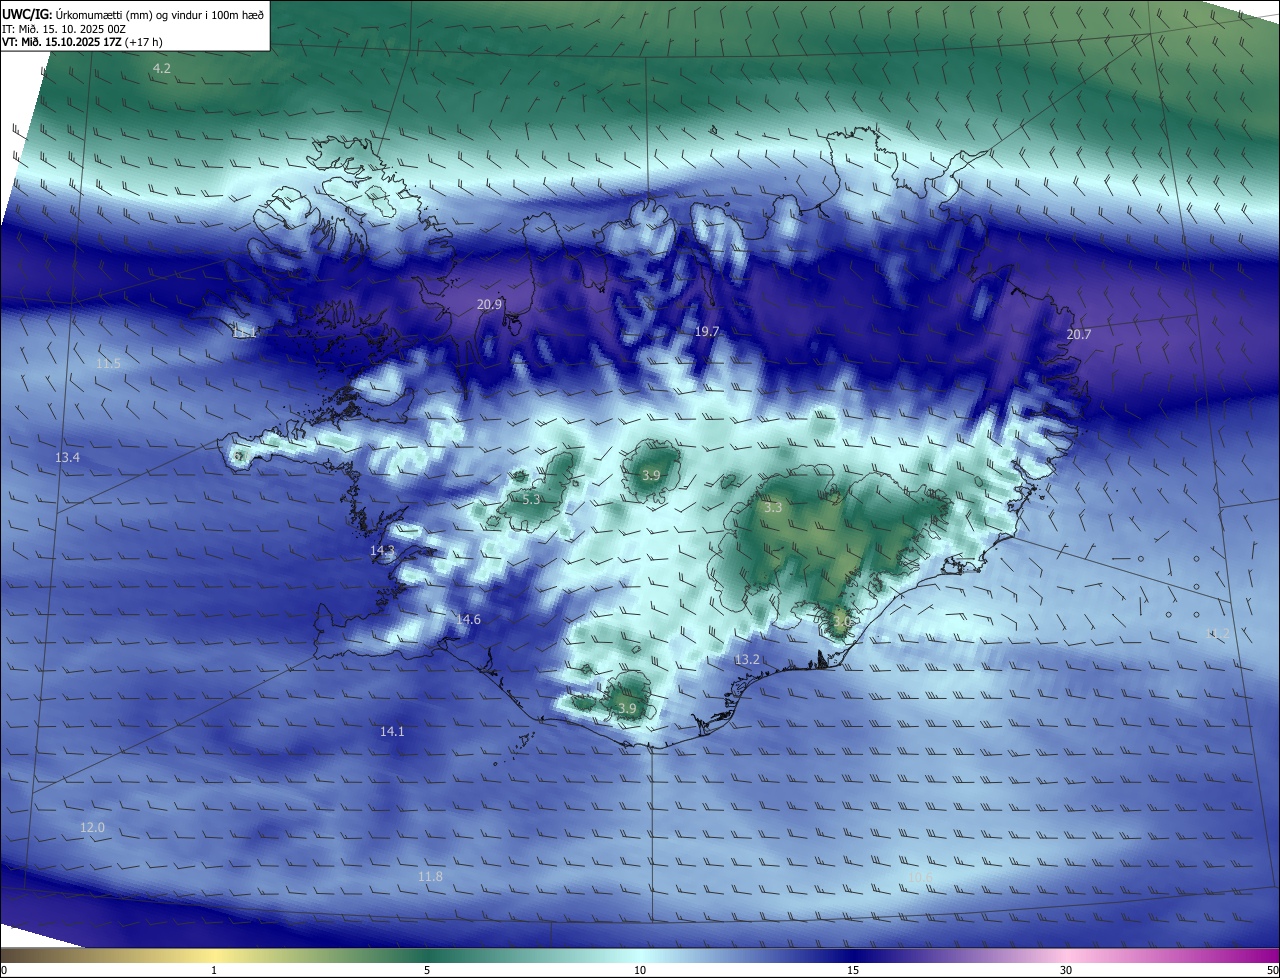The height and width of the screenshot is (978, 1280).
Task: Click the 11.5 value label on the map
Action: (x=108, y=363)
